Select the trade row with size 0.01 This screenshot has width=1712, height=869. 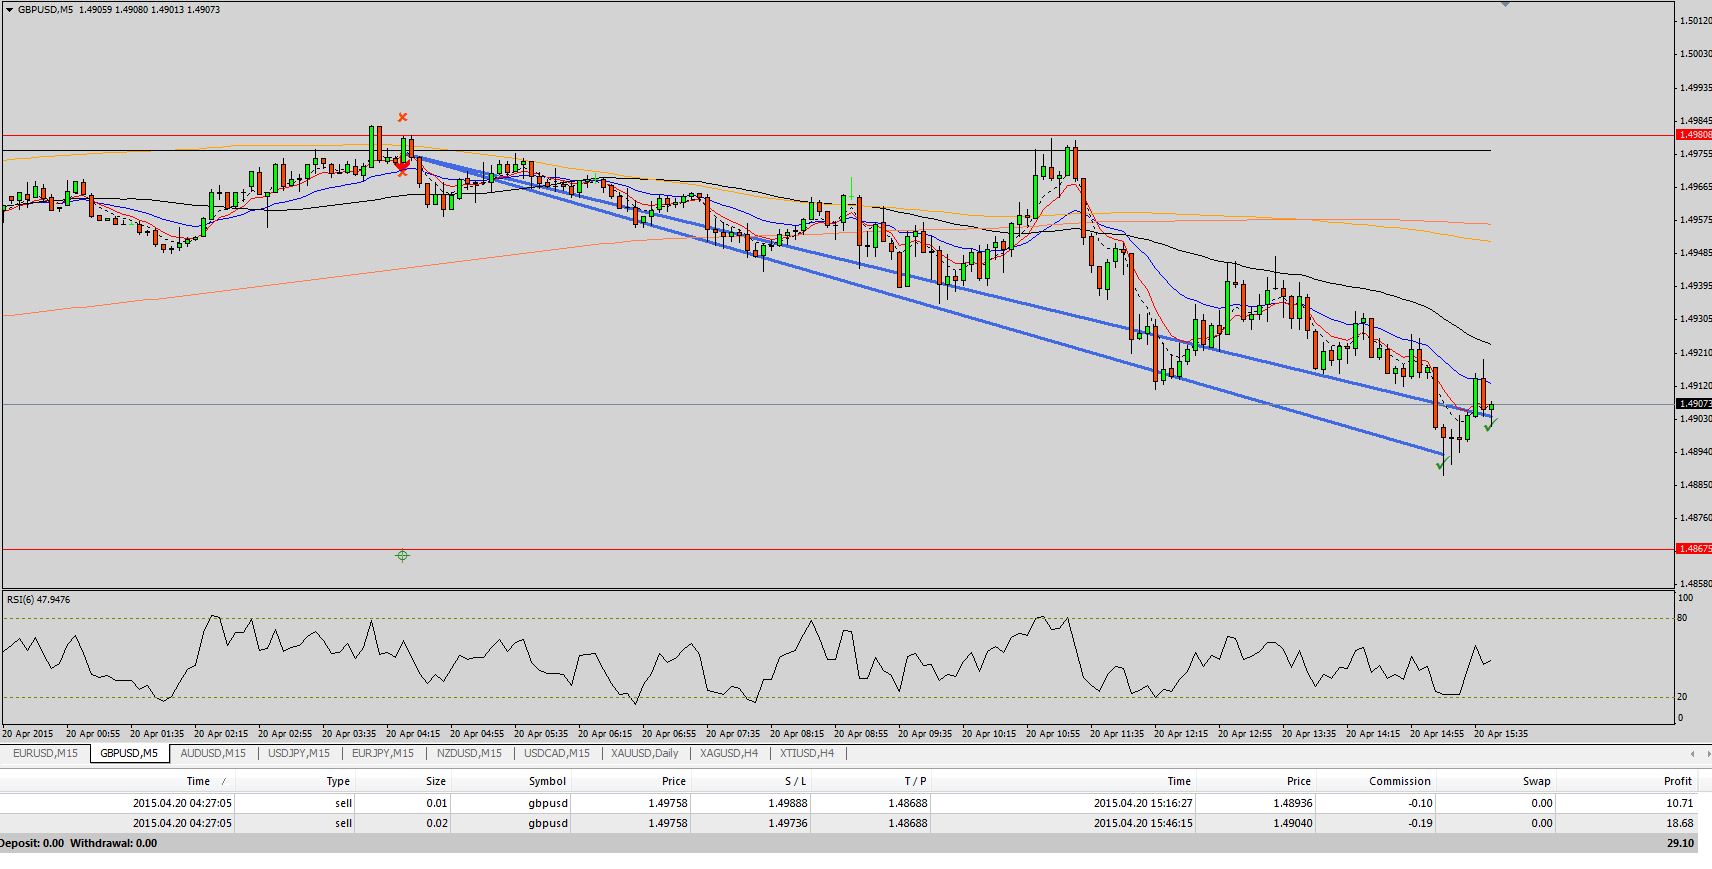[848, 803]
